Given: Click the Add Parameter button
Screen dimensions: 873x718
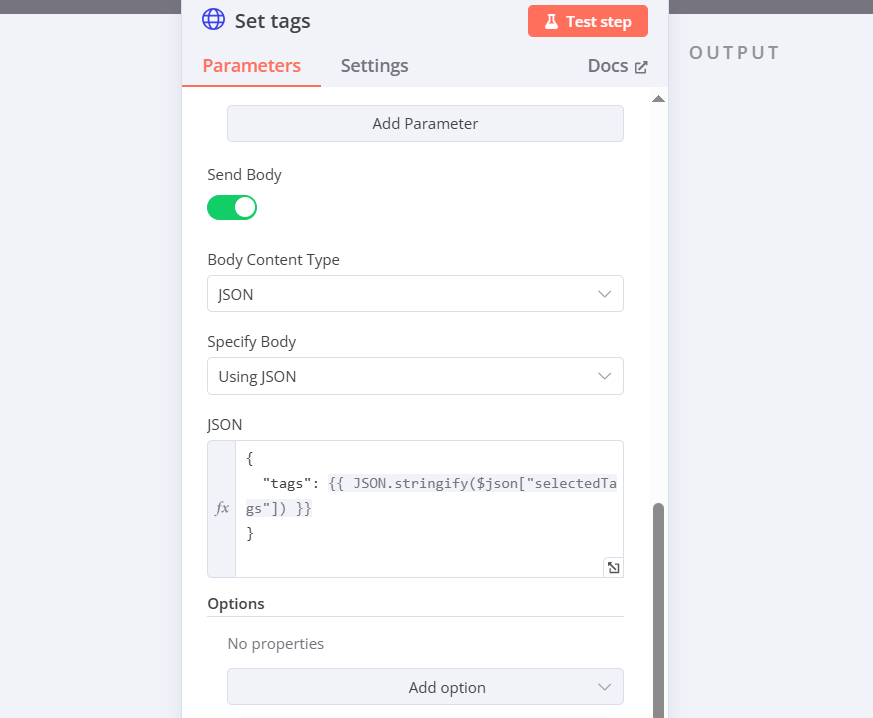Looking at the screenshot, I should 425,124.
